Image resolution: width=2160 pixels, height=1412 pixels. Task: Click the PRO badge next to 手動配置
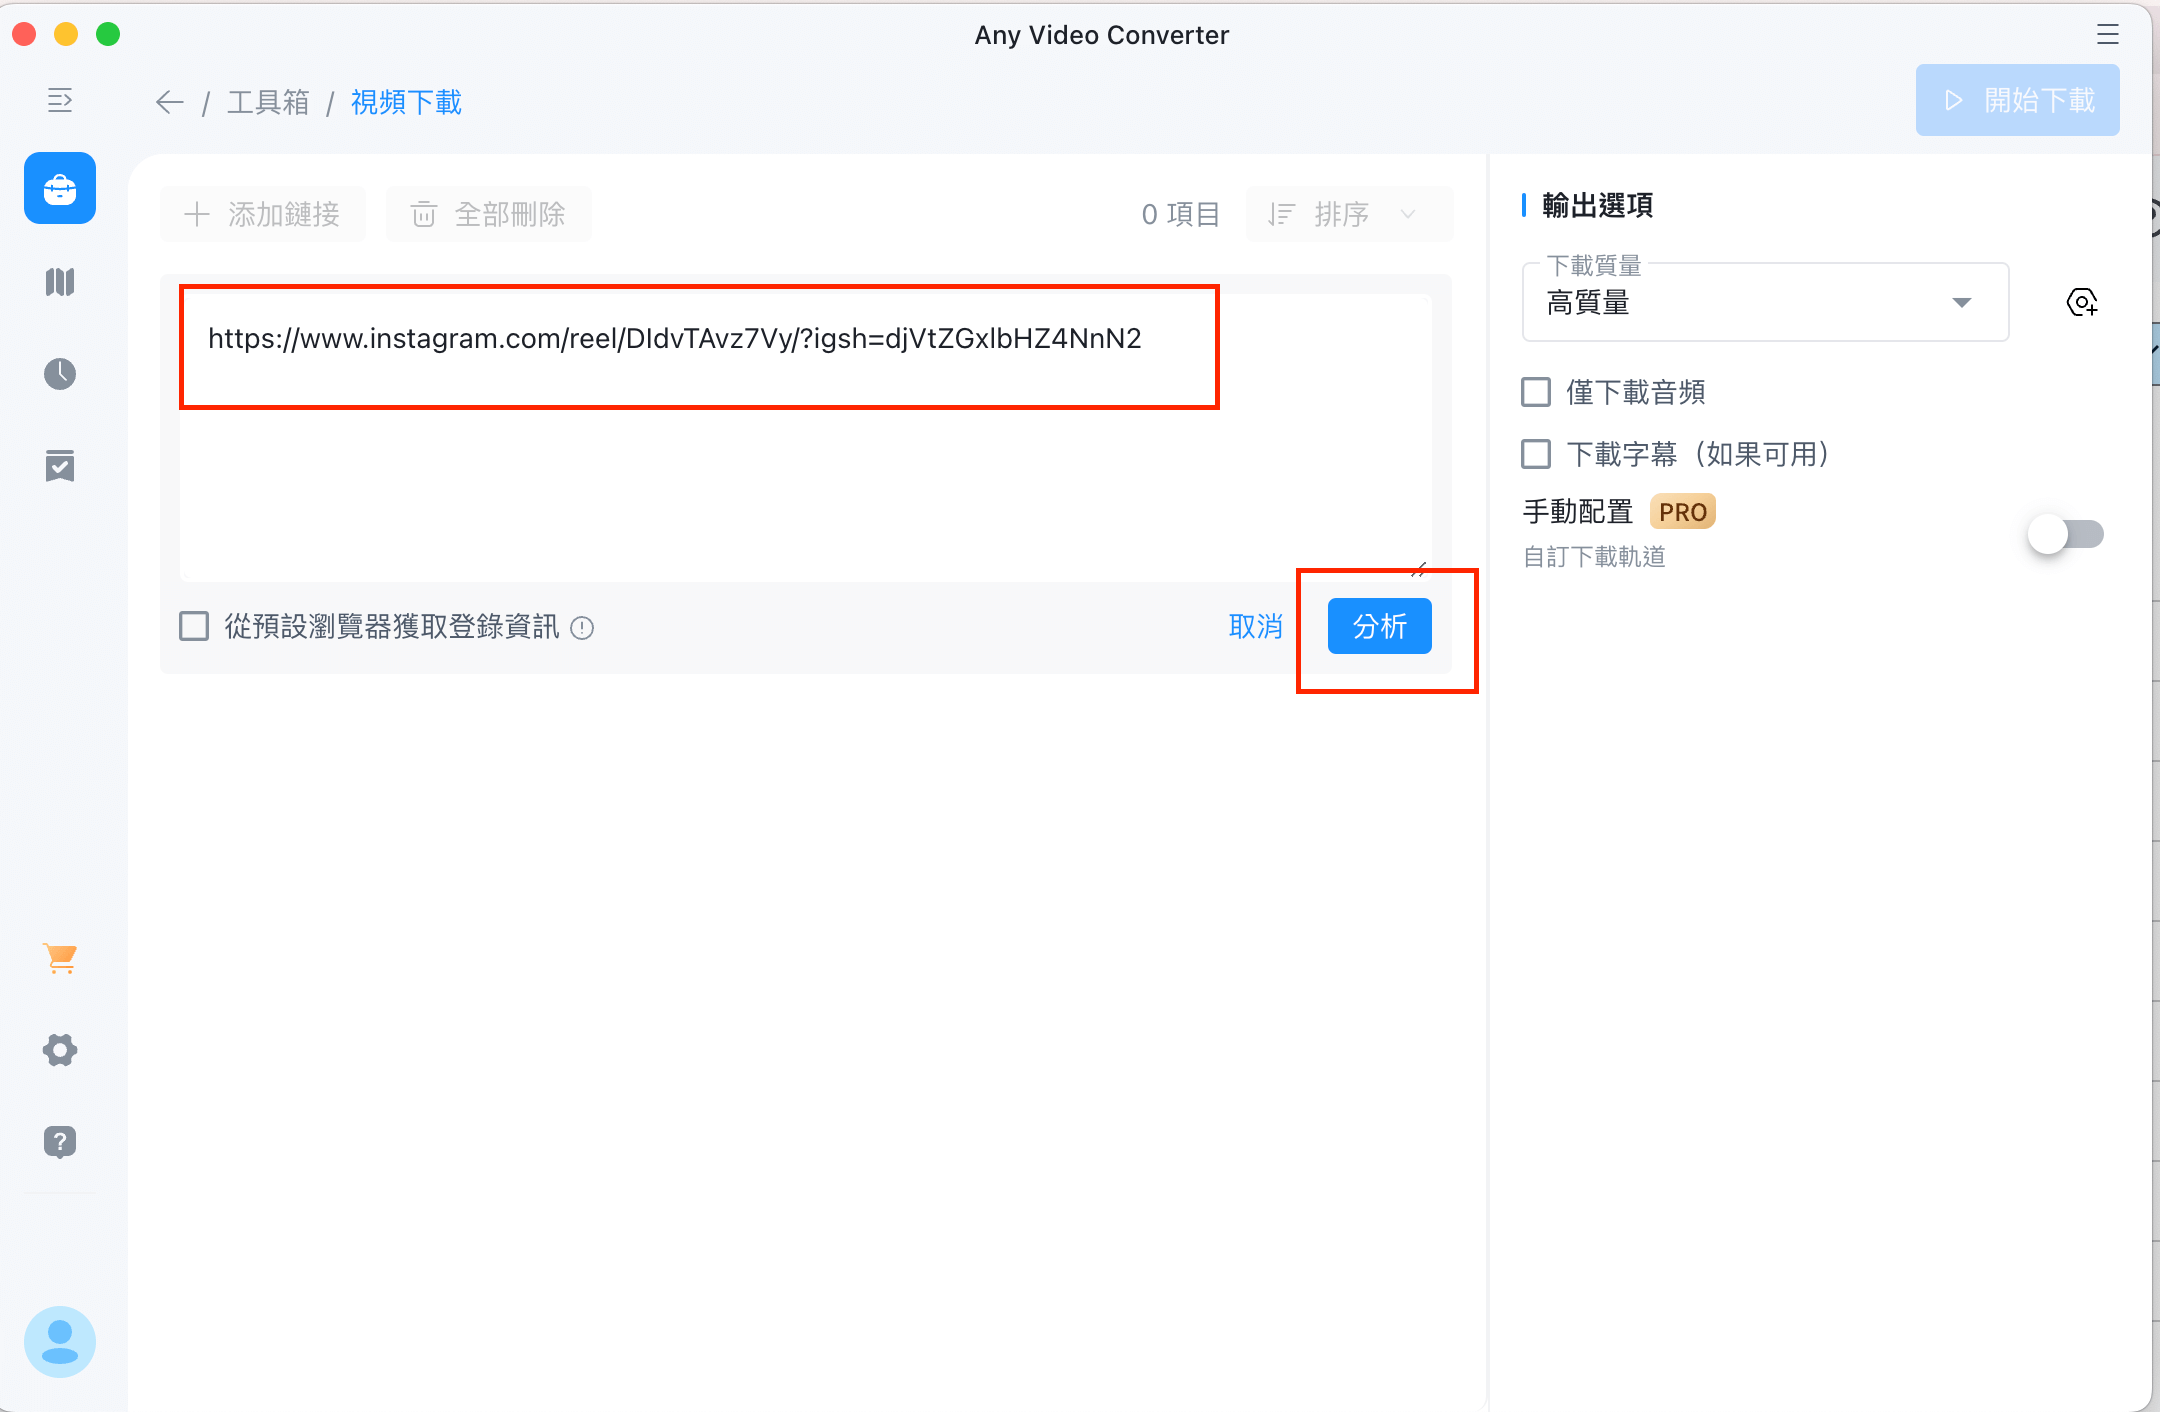click(x=1683, y=512)
